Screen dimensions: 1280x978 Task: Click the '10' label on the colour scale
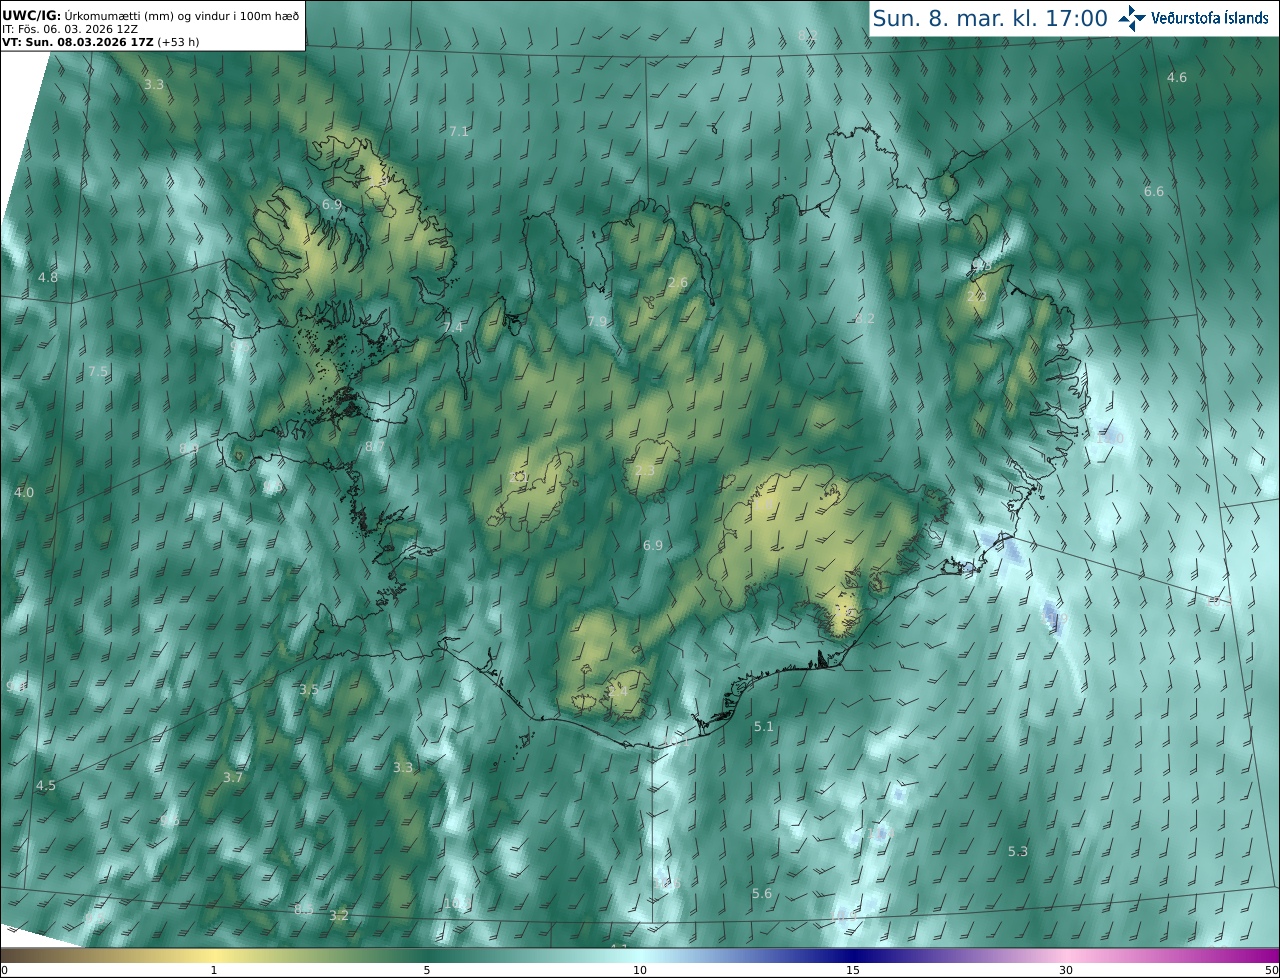[640, 970]
